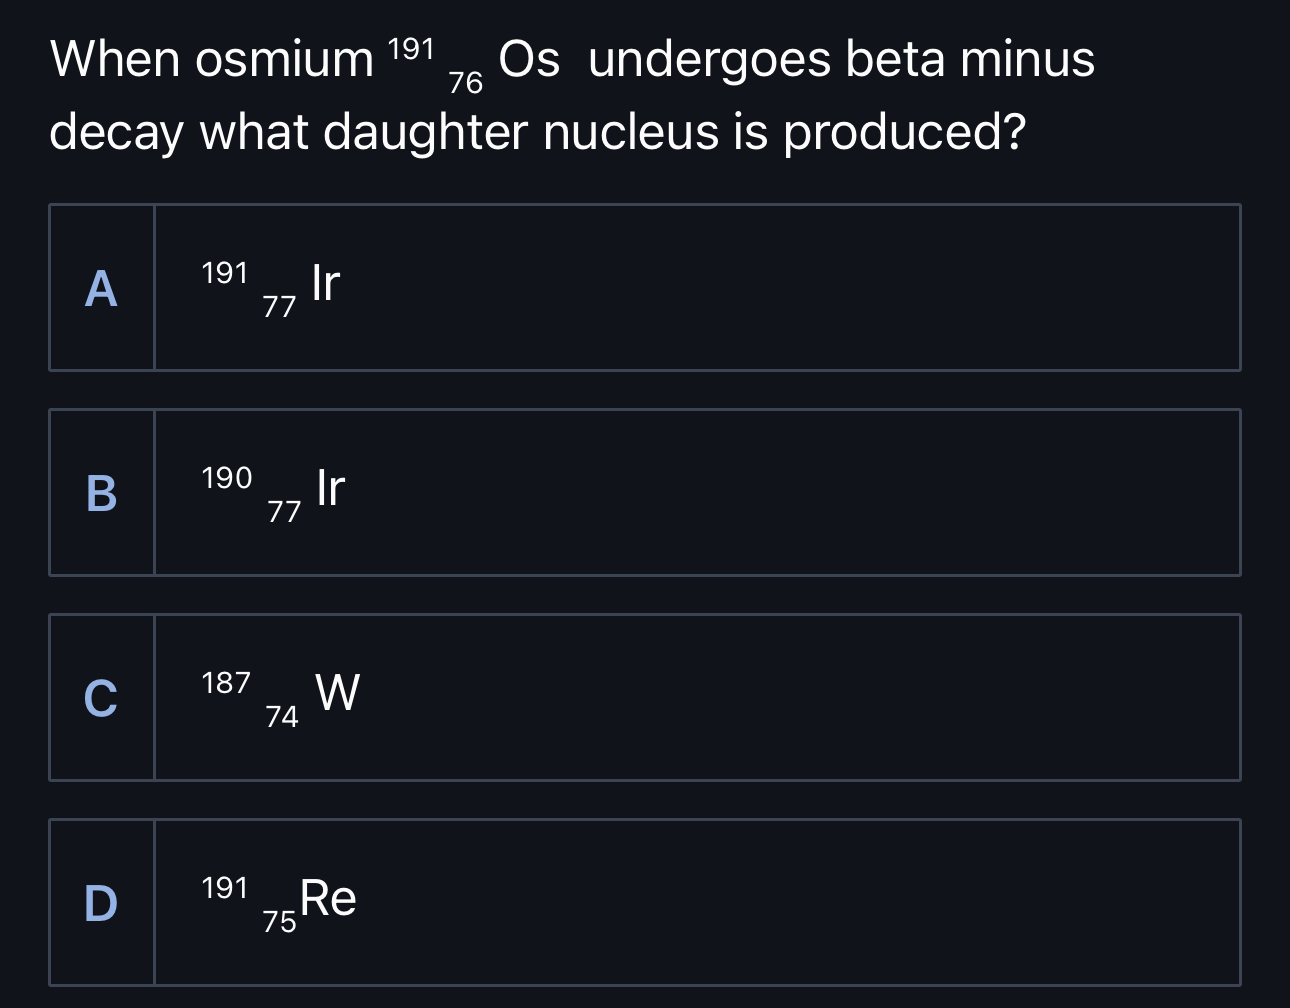
Task: Click the letter C badge
Action: coord(100,697)
